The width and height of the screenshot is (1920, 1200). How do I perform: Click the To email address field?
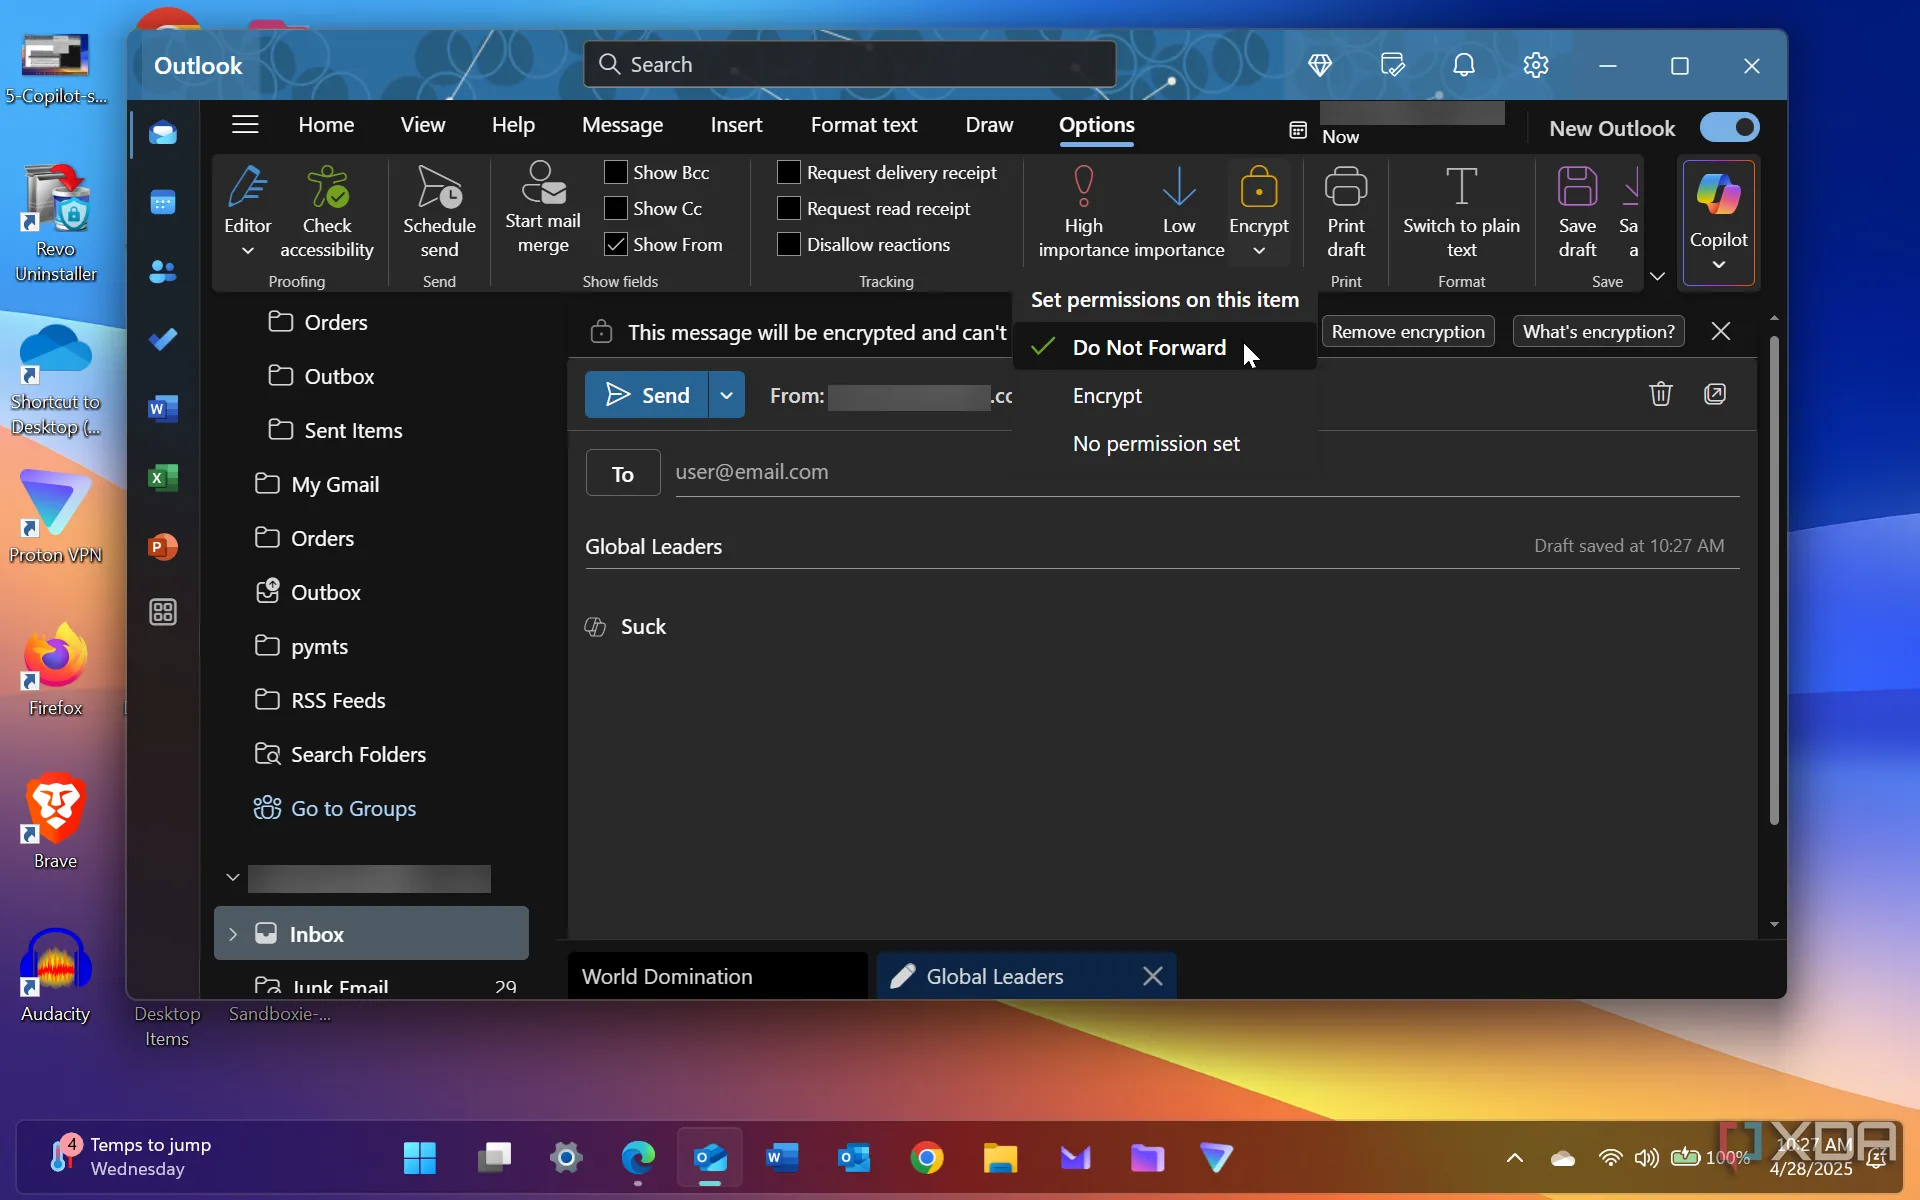pyautogui.click(x=1206, y=472)
